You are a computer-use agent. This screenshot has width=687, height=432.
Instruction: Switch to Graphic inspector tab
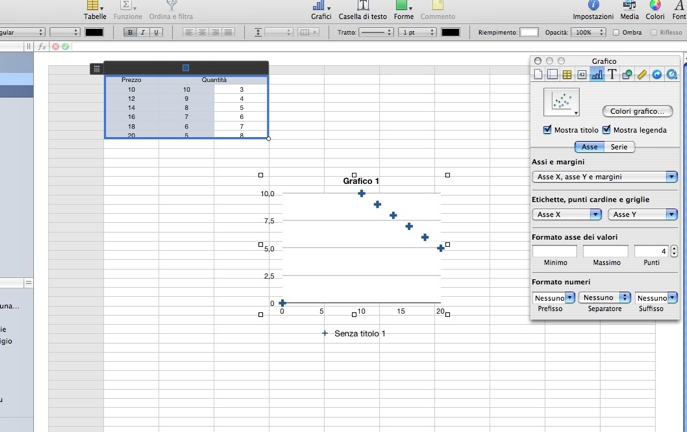(627, 74)
